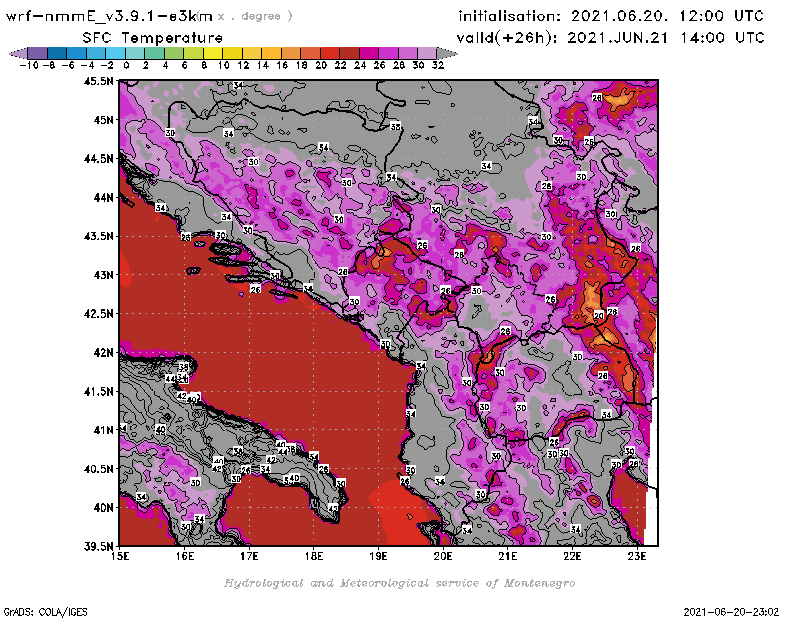This screenshot has height=618, width=800.
Task: Click the green 2 to 4 legend swatch
Action: coord(155,53)
